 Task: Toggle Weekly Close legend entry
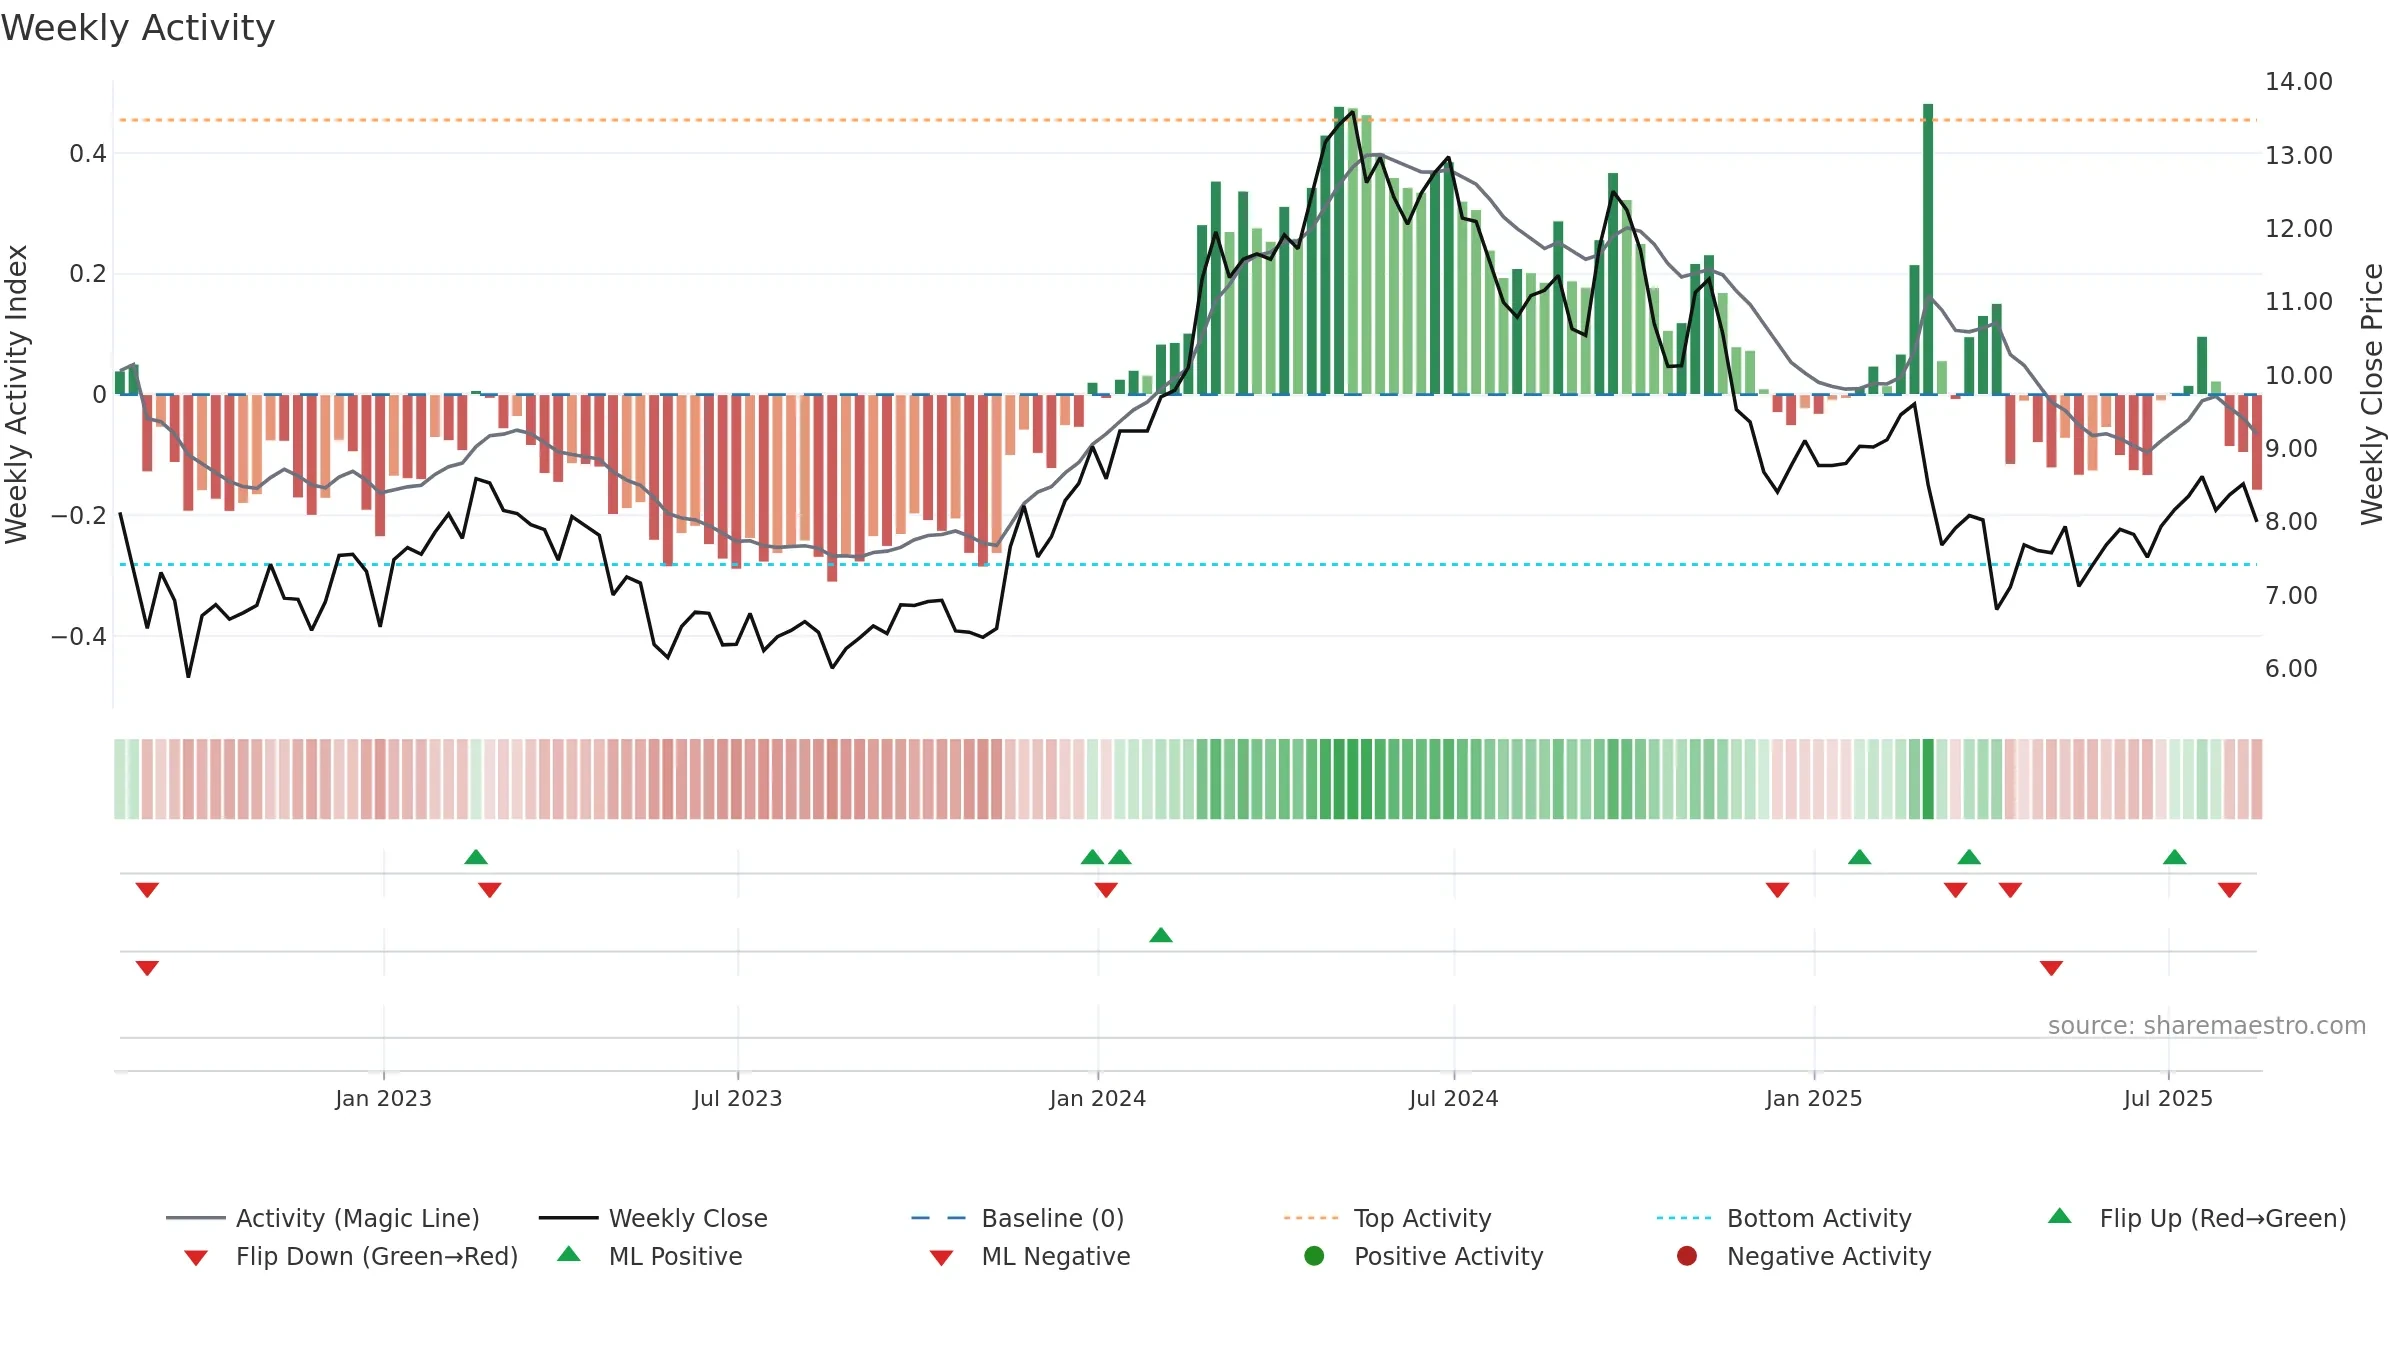coord(653,1218)
